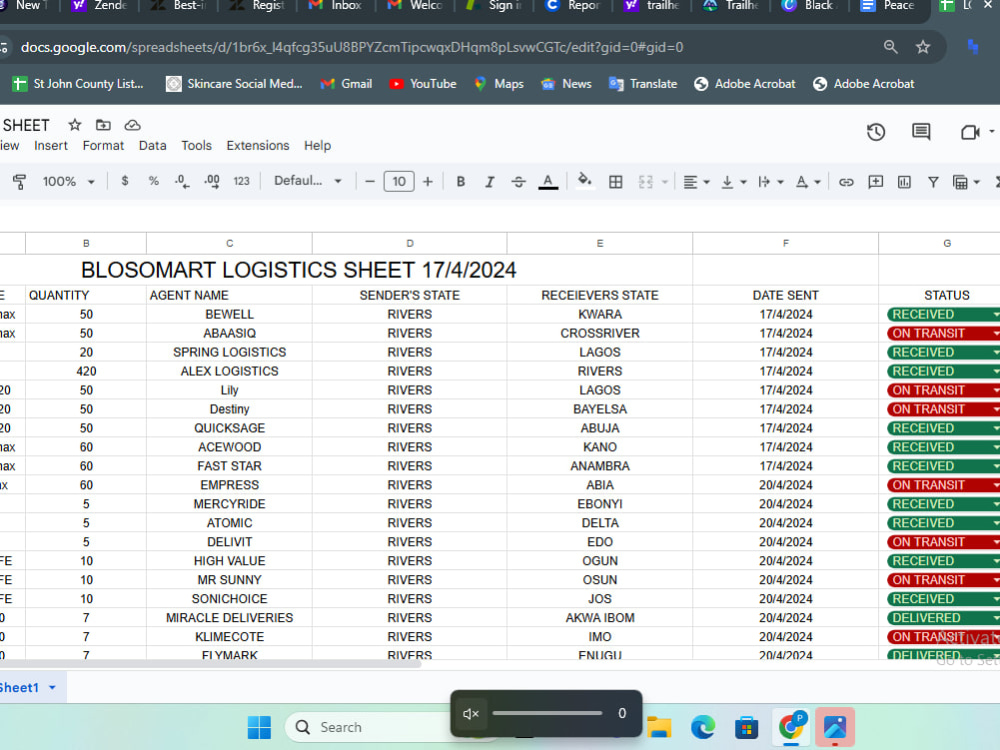1000x750 pixels.
Task: Star the spreadsheet document
Action: tap(75, 125)
